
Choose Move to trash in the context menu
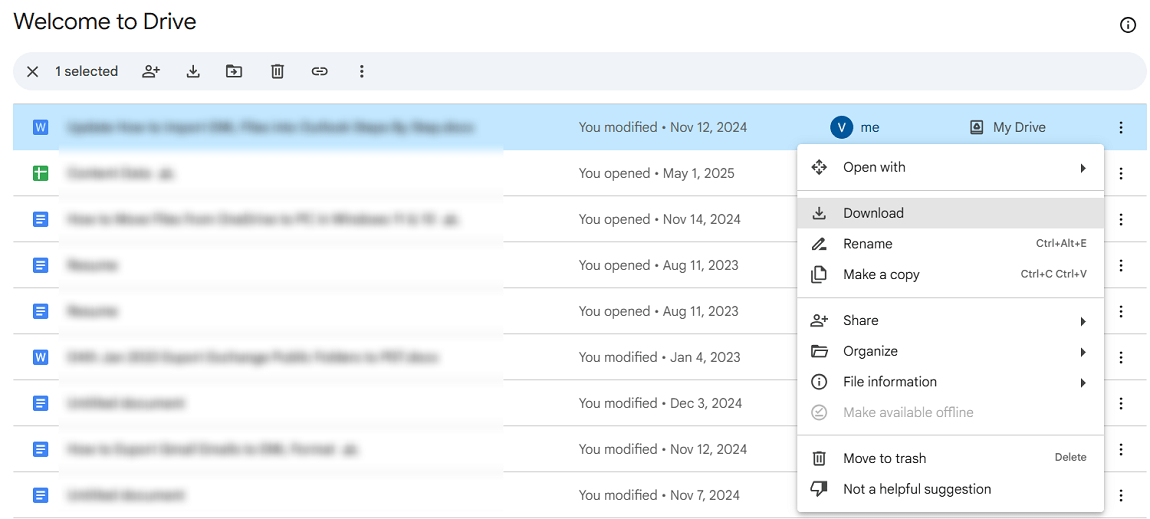[x=951, y=458]
